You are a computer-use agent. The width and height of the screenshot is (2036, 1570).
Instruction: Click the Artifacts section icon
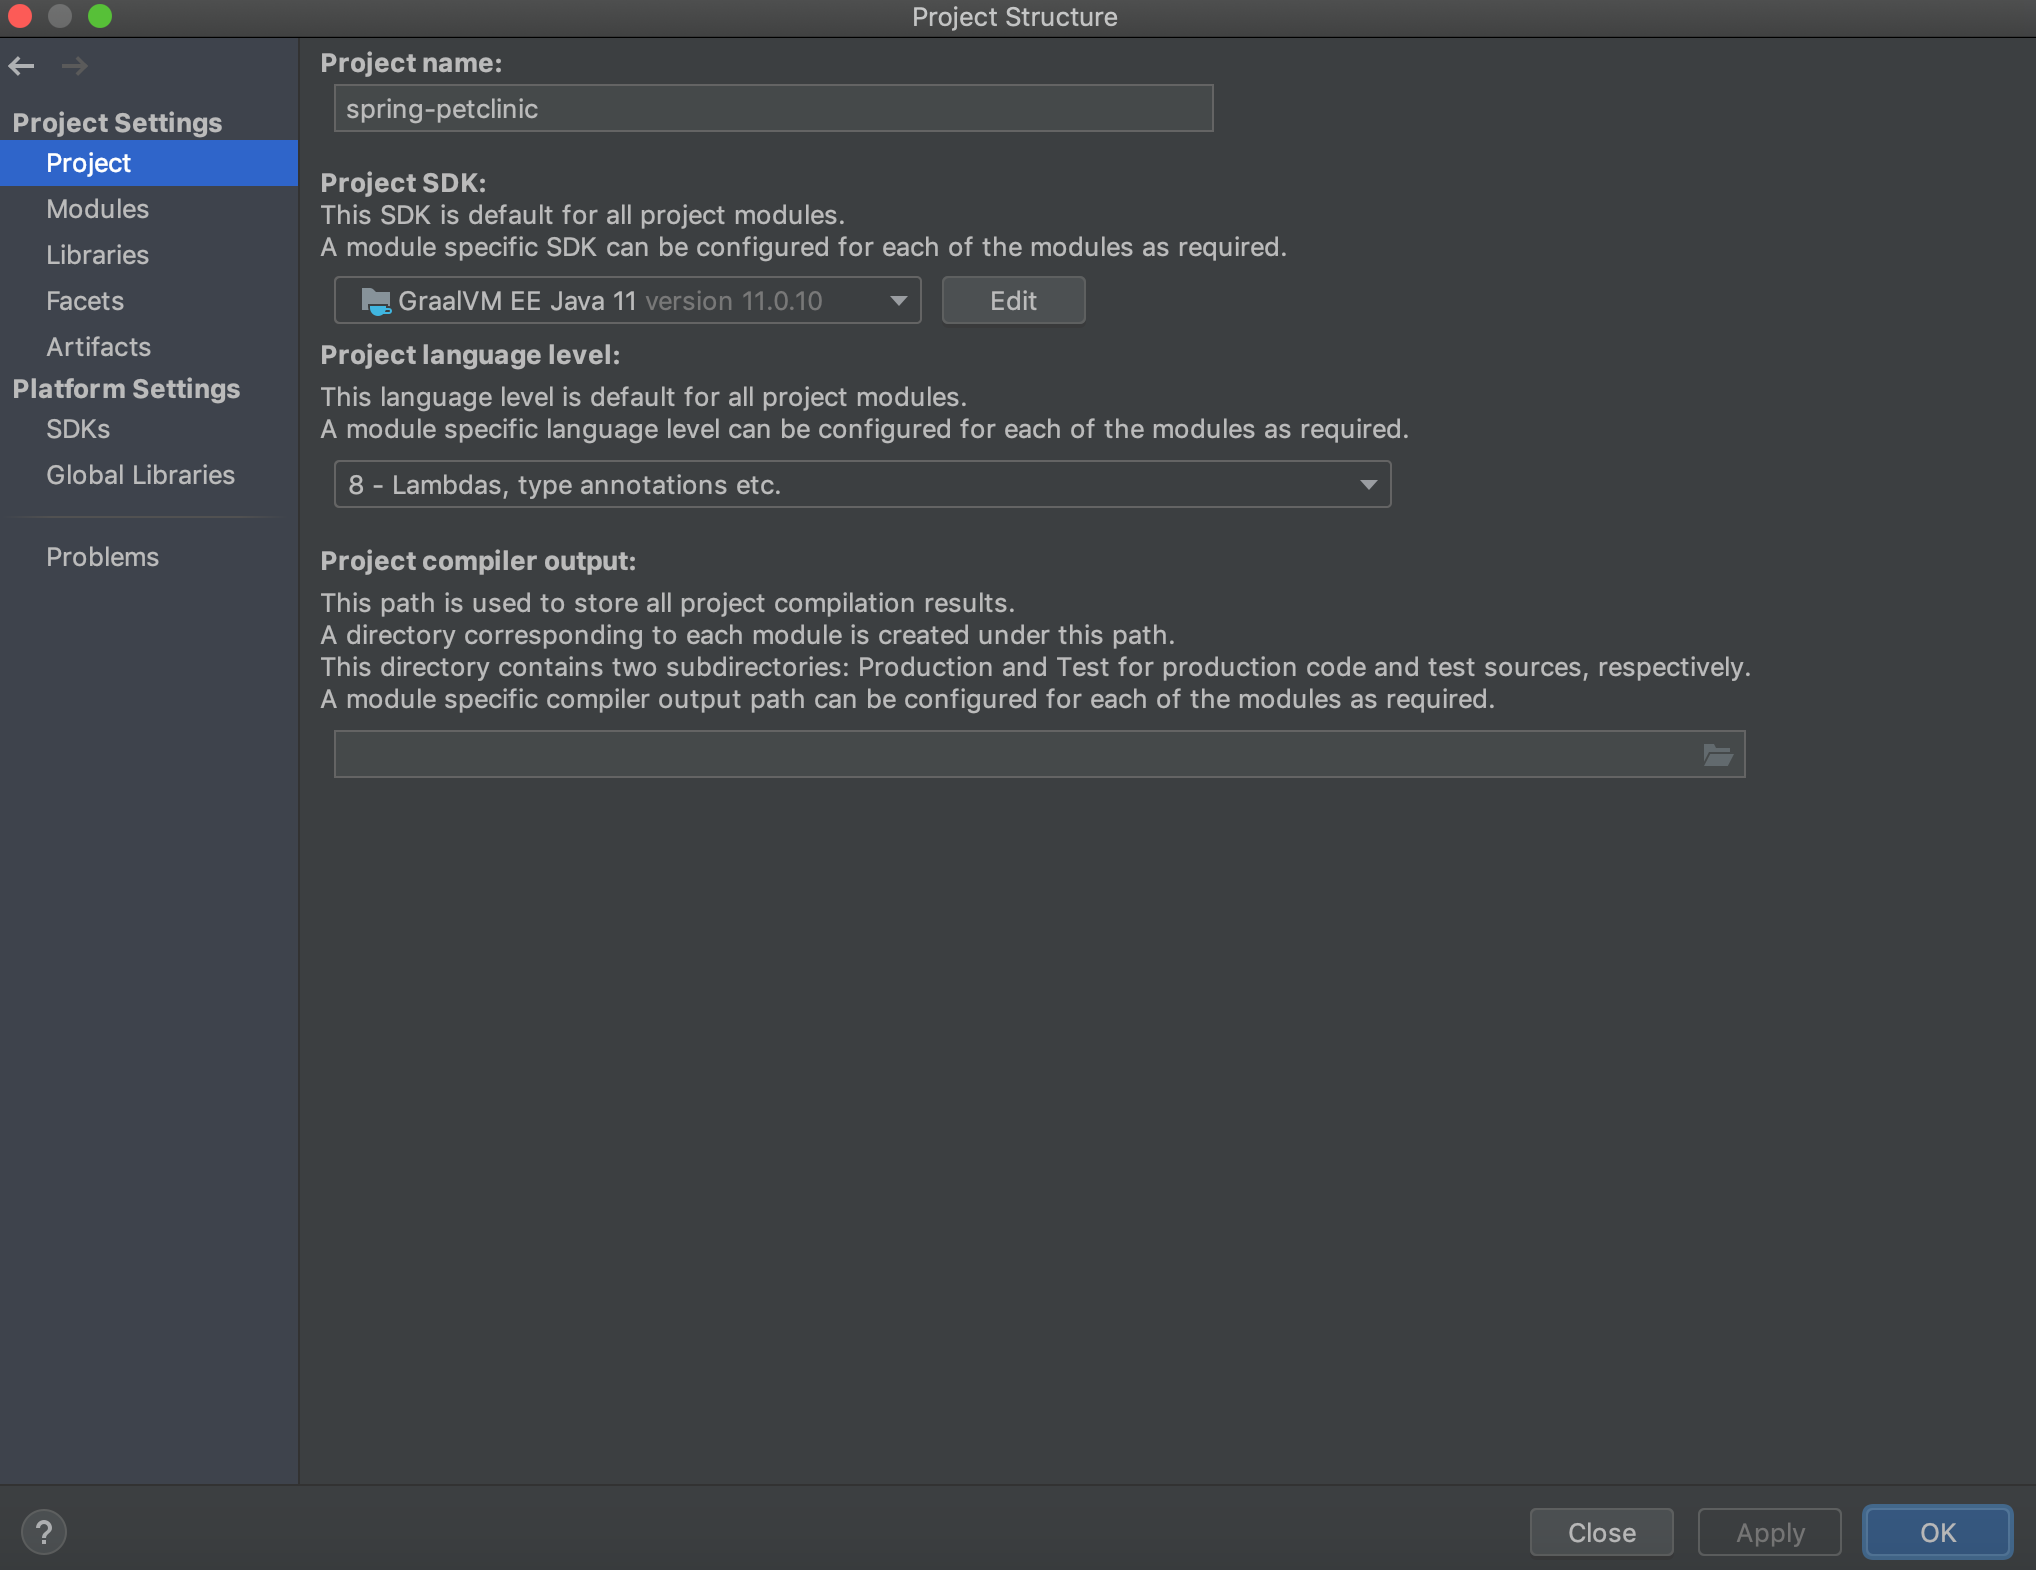coord(99,346)
